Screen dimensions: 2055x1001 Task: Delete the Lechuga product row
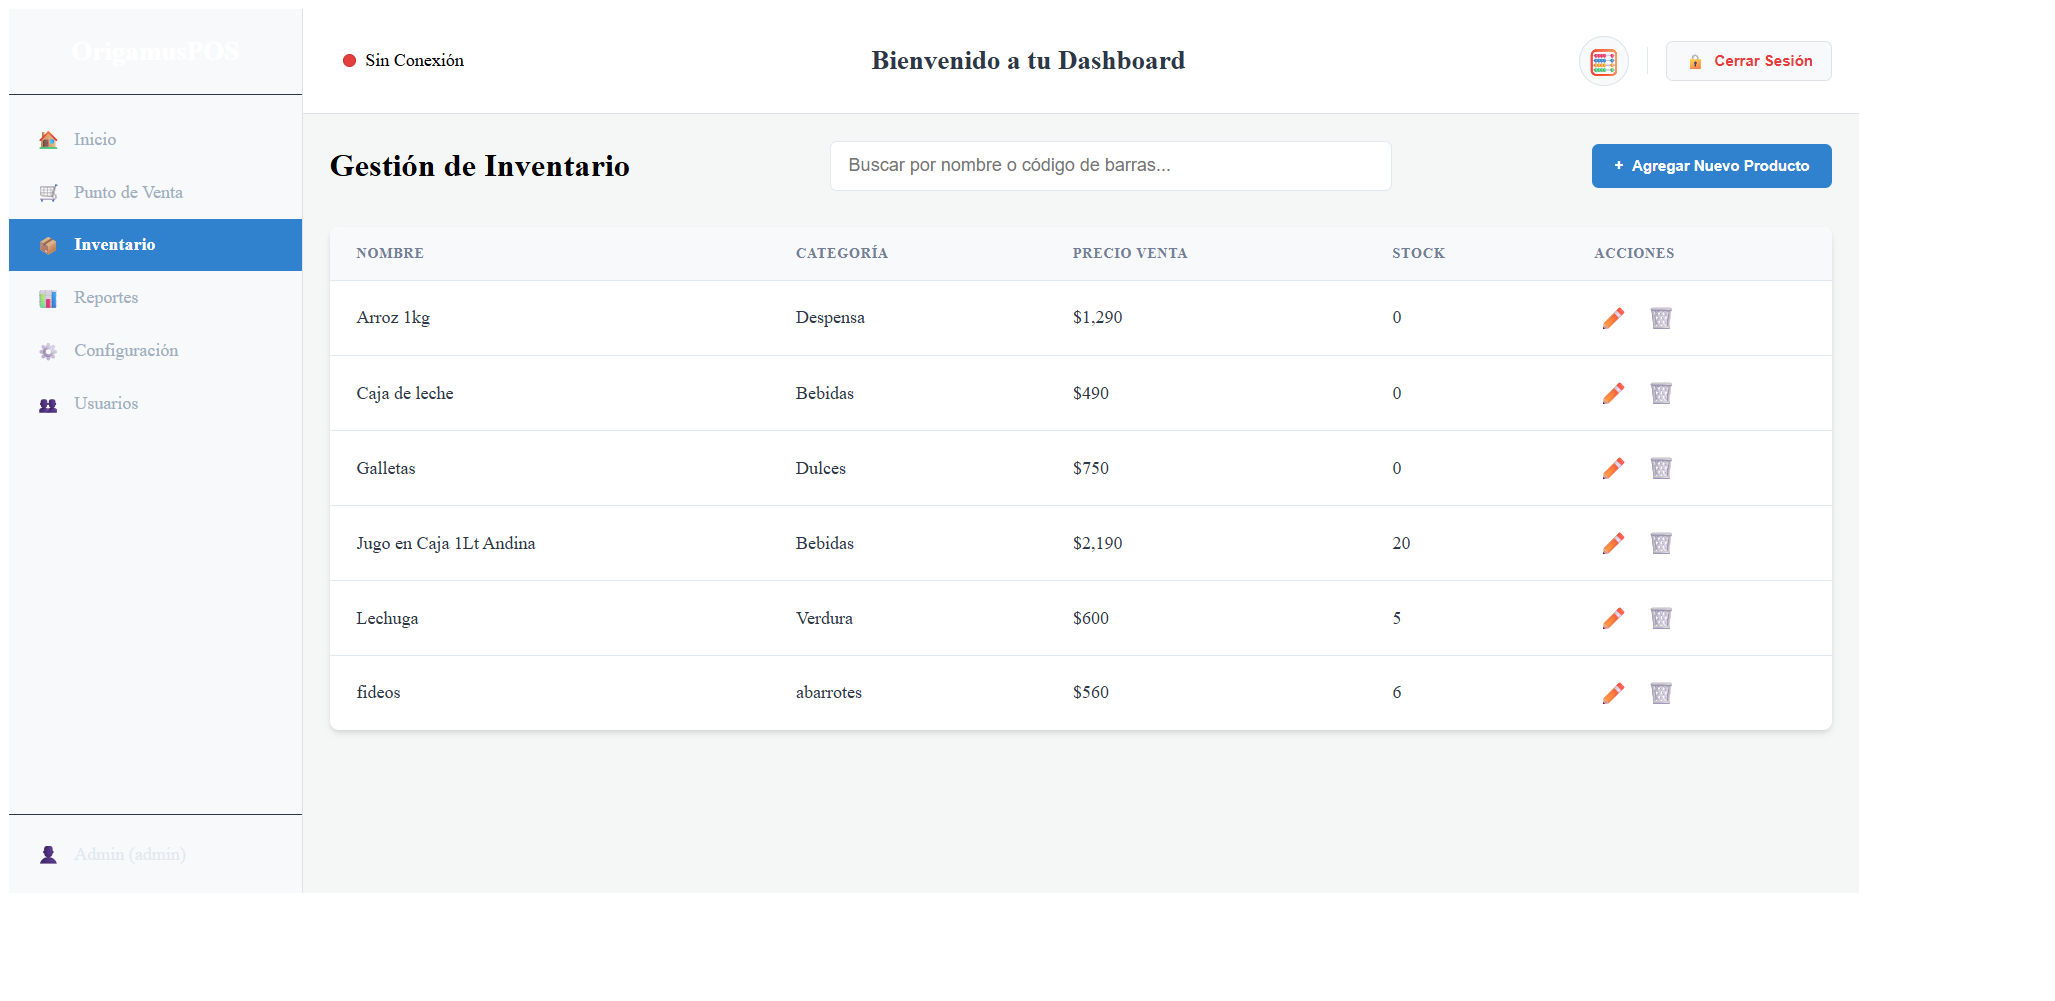click(1661, 618)
